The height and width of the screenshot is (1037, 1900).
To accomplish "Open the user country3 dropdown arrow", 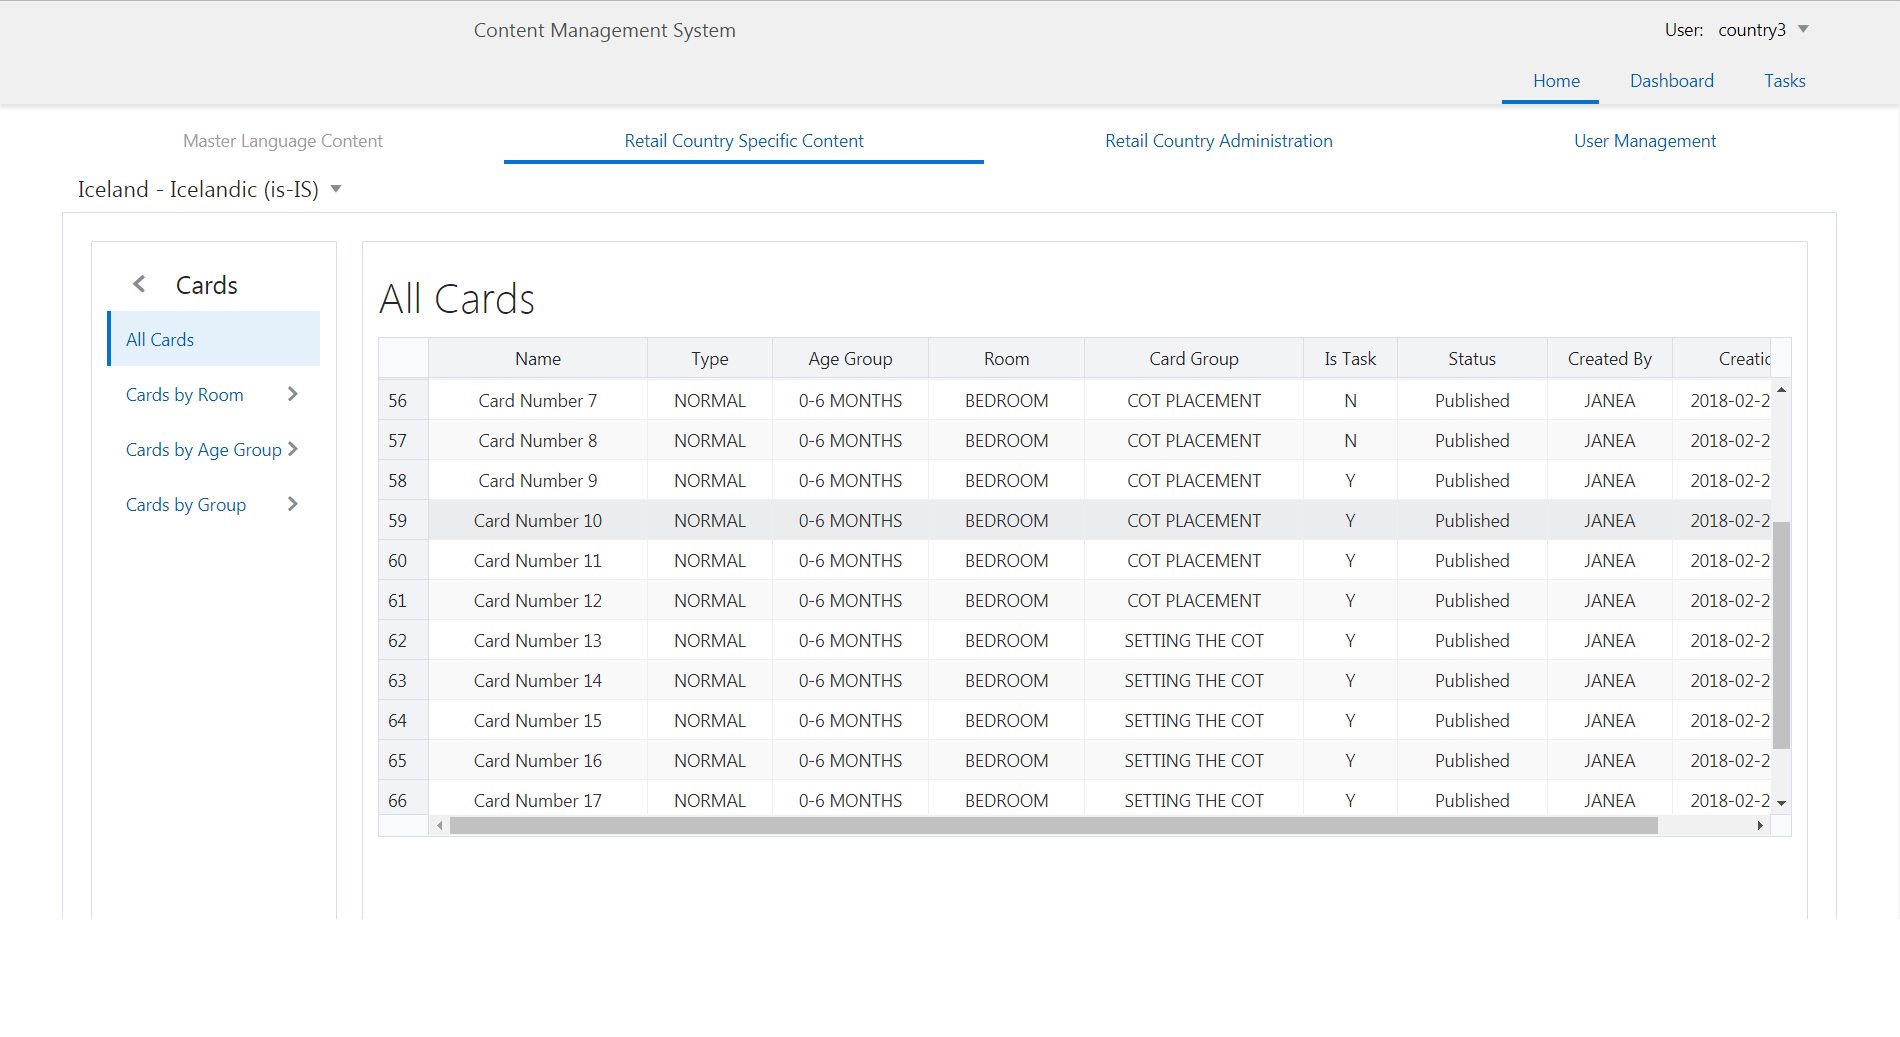I will pos(1803,29).
